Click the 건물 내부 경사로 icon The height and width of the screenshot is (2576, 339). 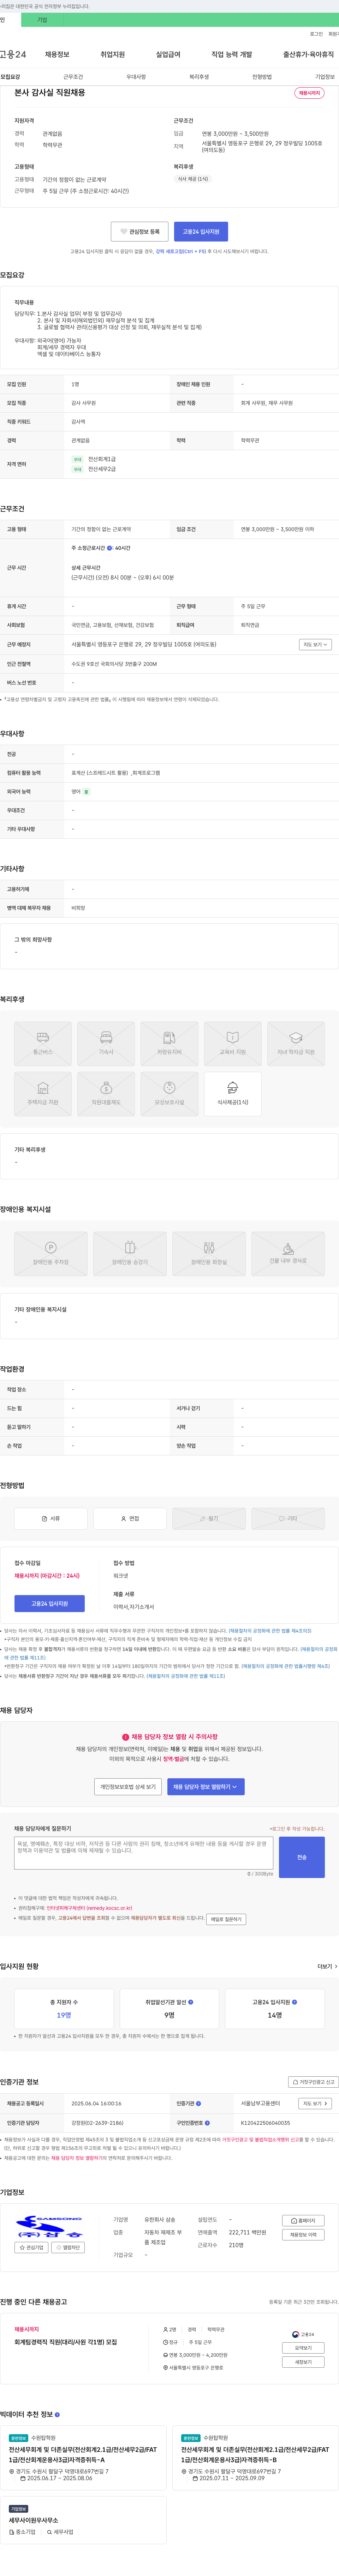pos(288,1254)
